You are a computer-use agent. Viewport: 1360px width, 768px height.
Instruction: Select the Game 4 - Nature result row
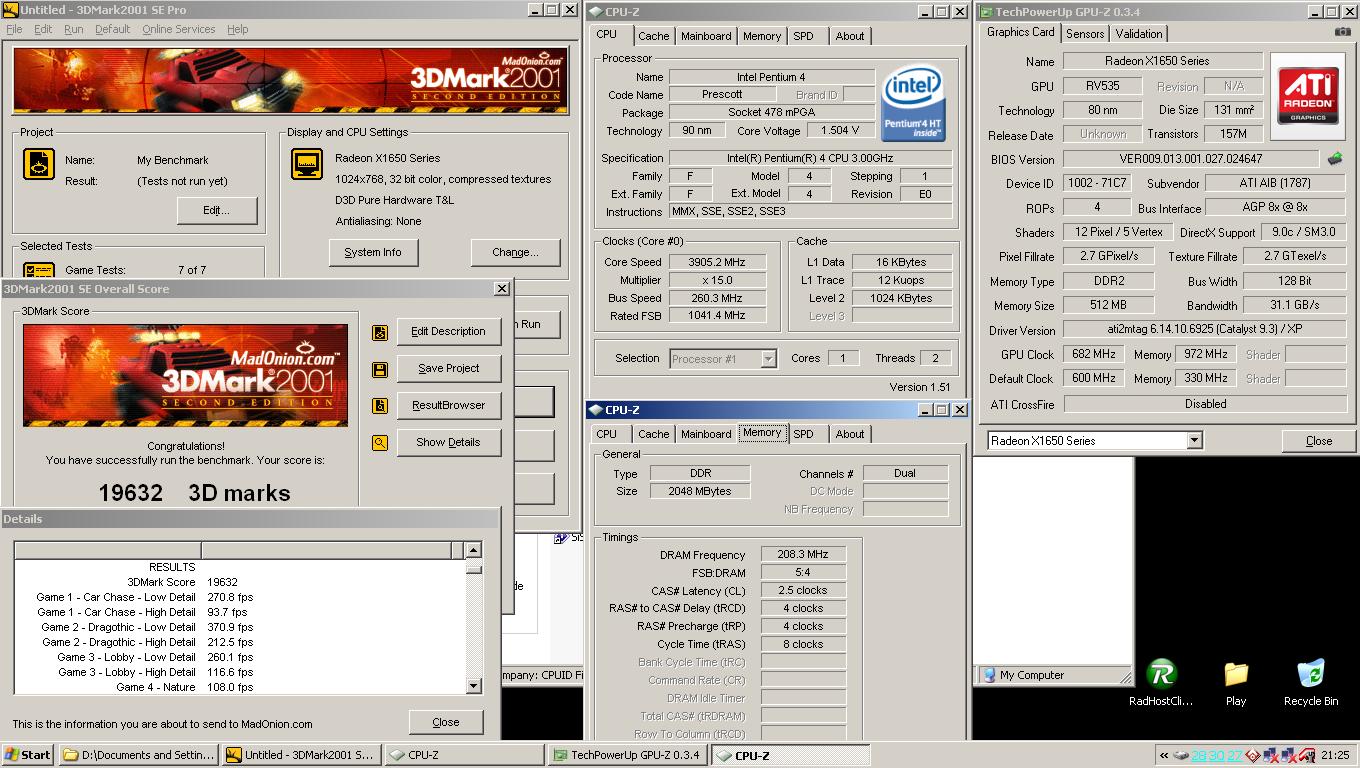coord(240,687)
